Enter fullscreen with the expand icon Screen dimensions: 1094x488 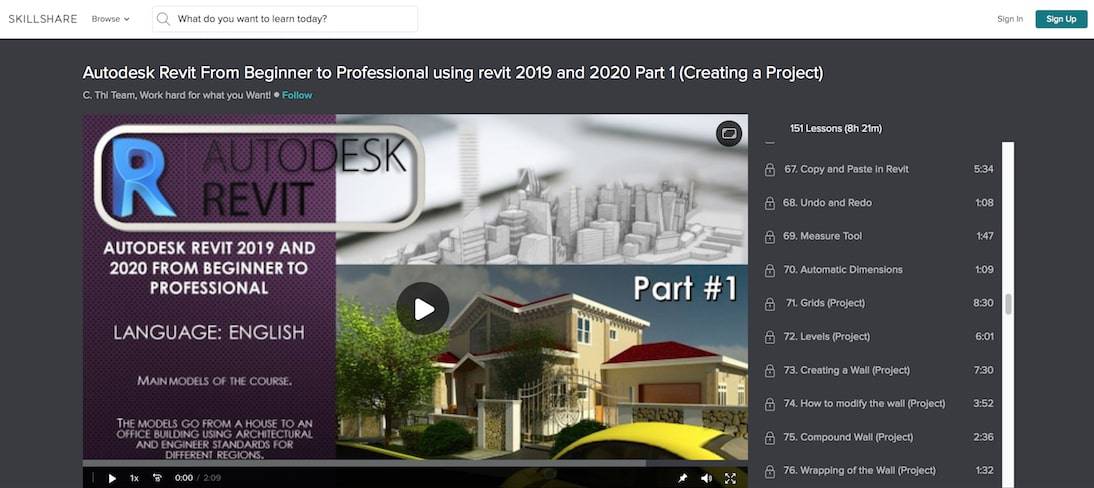pyautogui.click(x=730, y=478)
